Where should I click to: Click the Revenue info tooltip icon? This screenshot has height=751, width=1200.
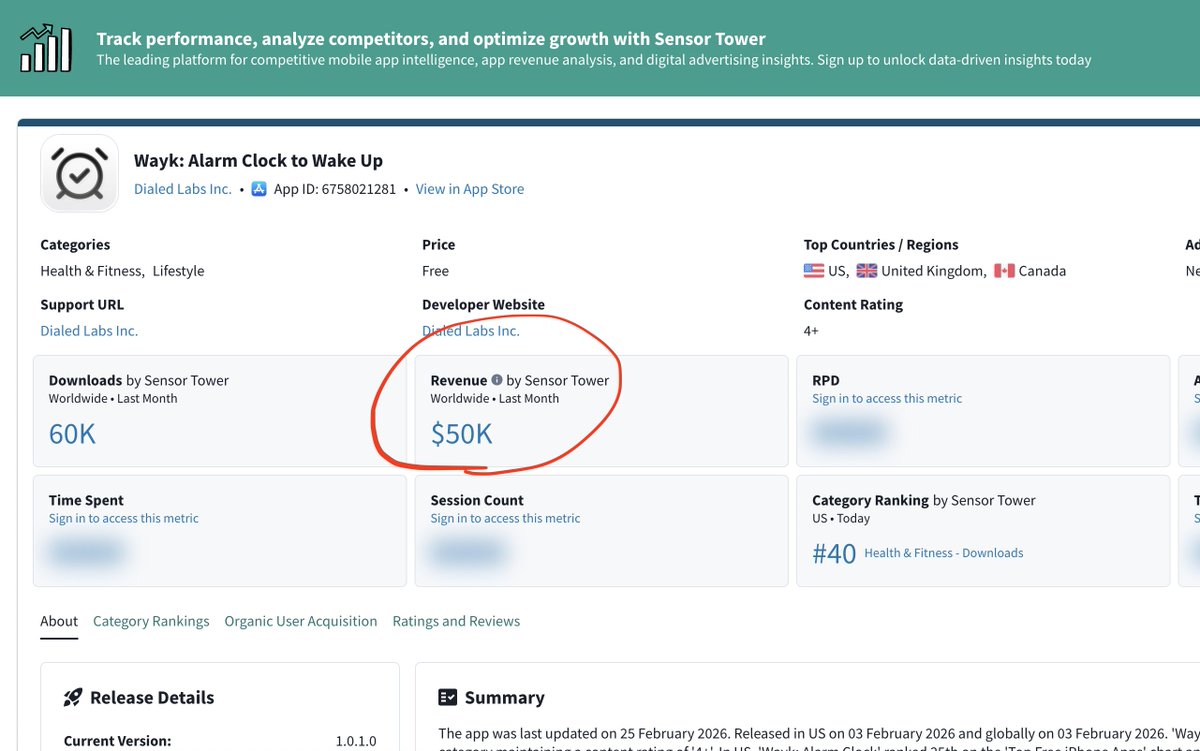[496, 380]
